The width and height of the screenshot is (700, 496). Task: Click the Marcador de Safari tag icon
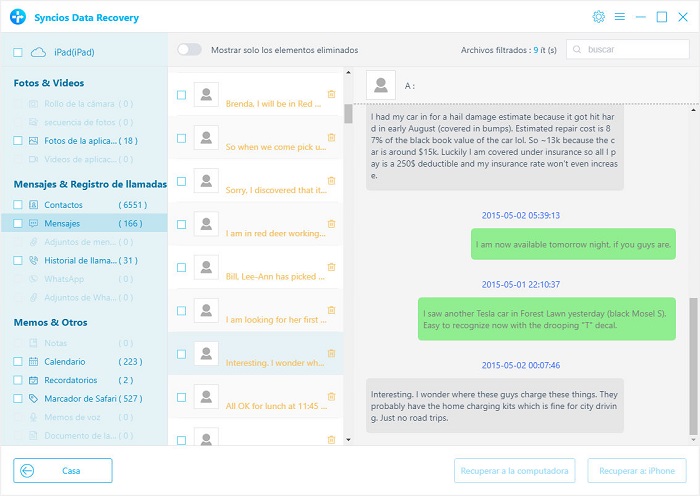[33, 398]
